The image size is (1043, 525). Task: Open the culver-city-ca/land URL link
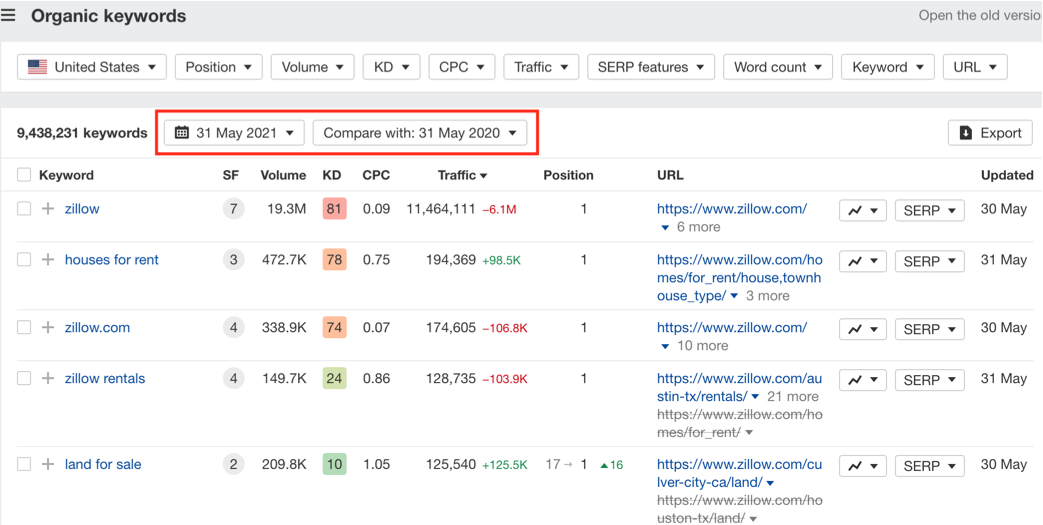click(x=739, y=473)
